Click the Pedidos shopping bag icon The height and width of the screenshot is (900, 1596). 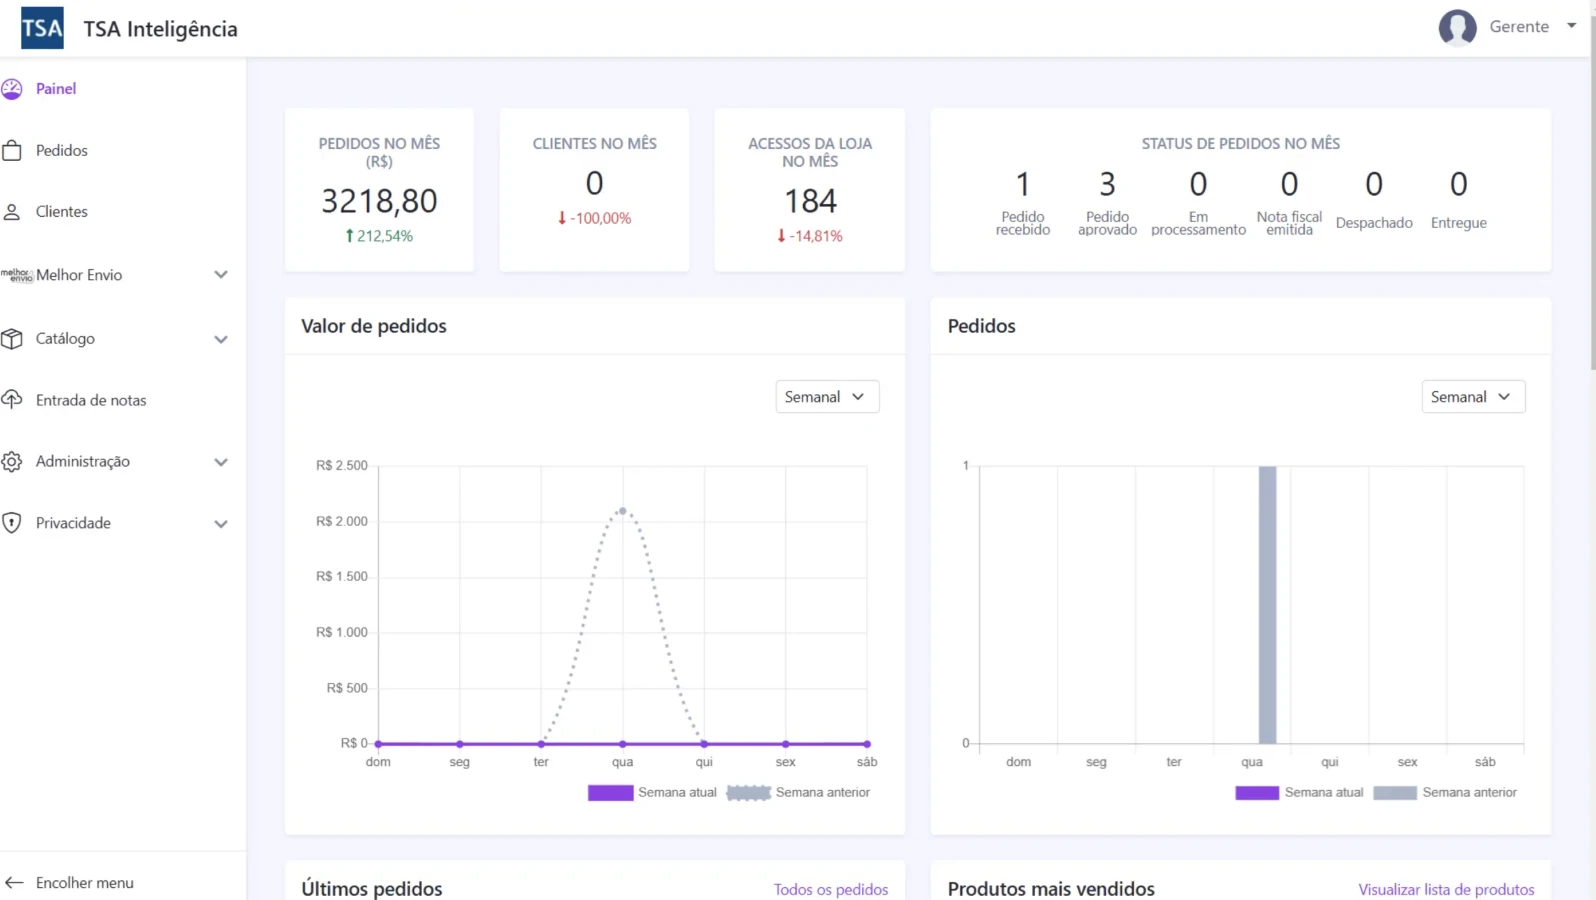pyautogui.click(x=12, y=151)
